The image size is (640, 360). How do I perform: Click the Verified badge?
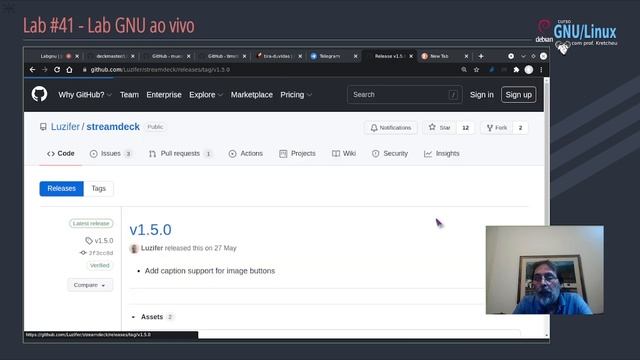pyautogui.click(x=100, y=265)
